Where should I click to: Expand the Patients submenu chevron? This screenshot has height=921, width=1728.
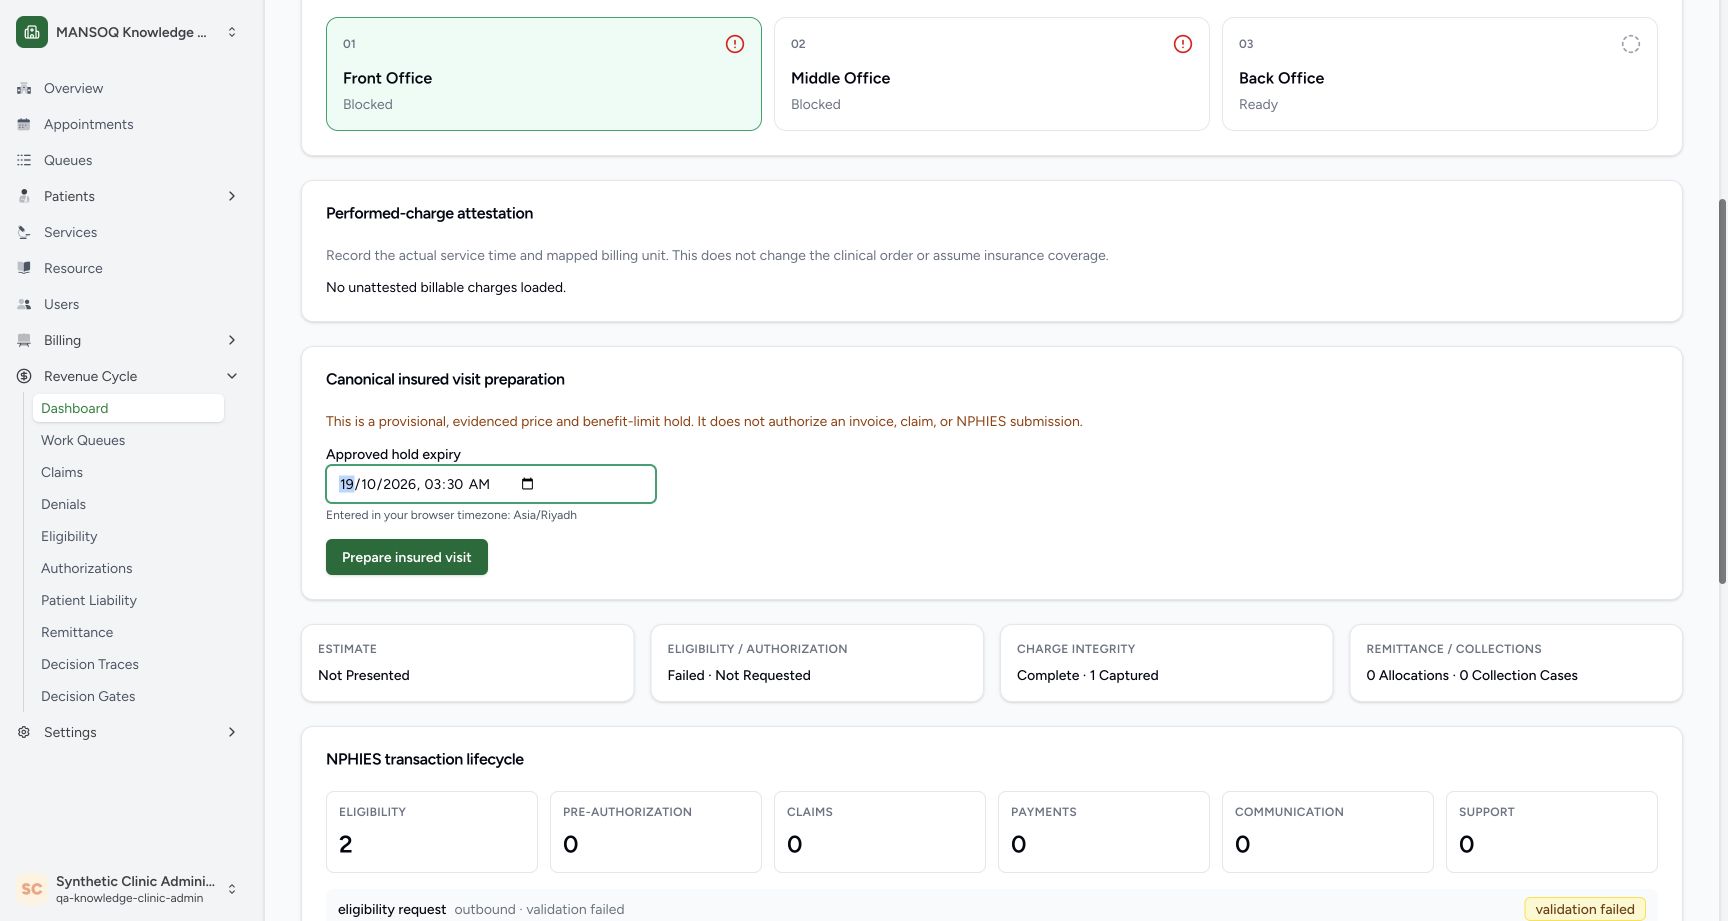coord(232,196)
